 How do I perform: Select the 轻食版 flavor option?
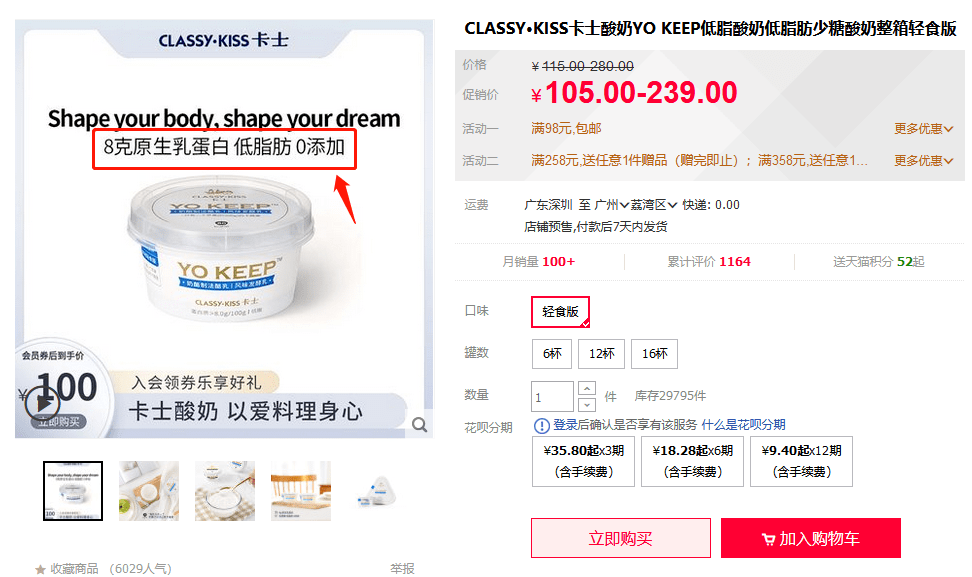tap(560, 312)
